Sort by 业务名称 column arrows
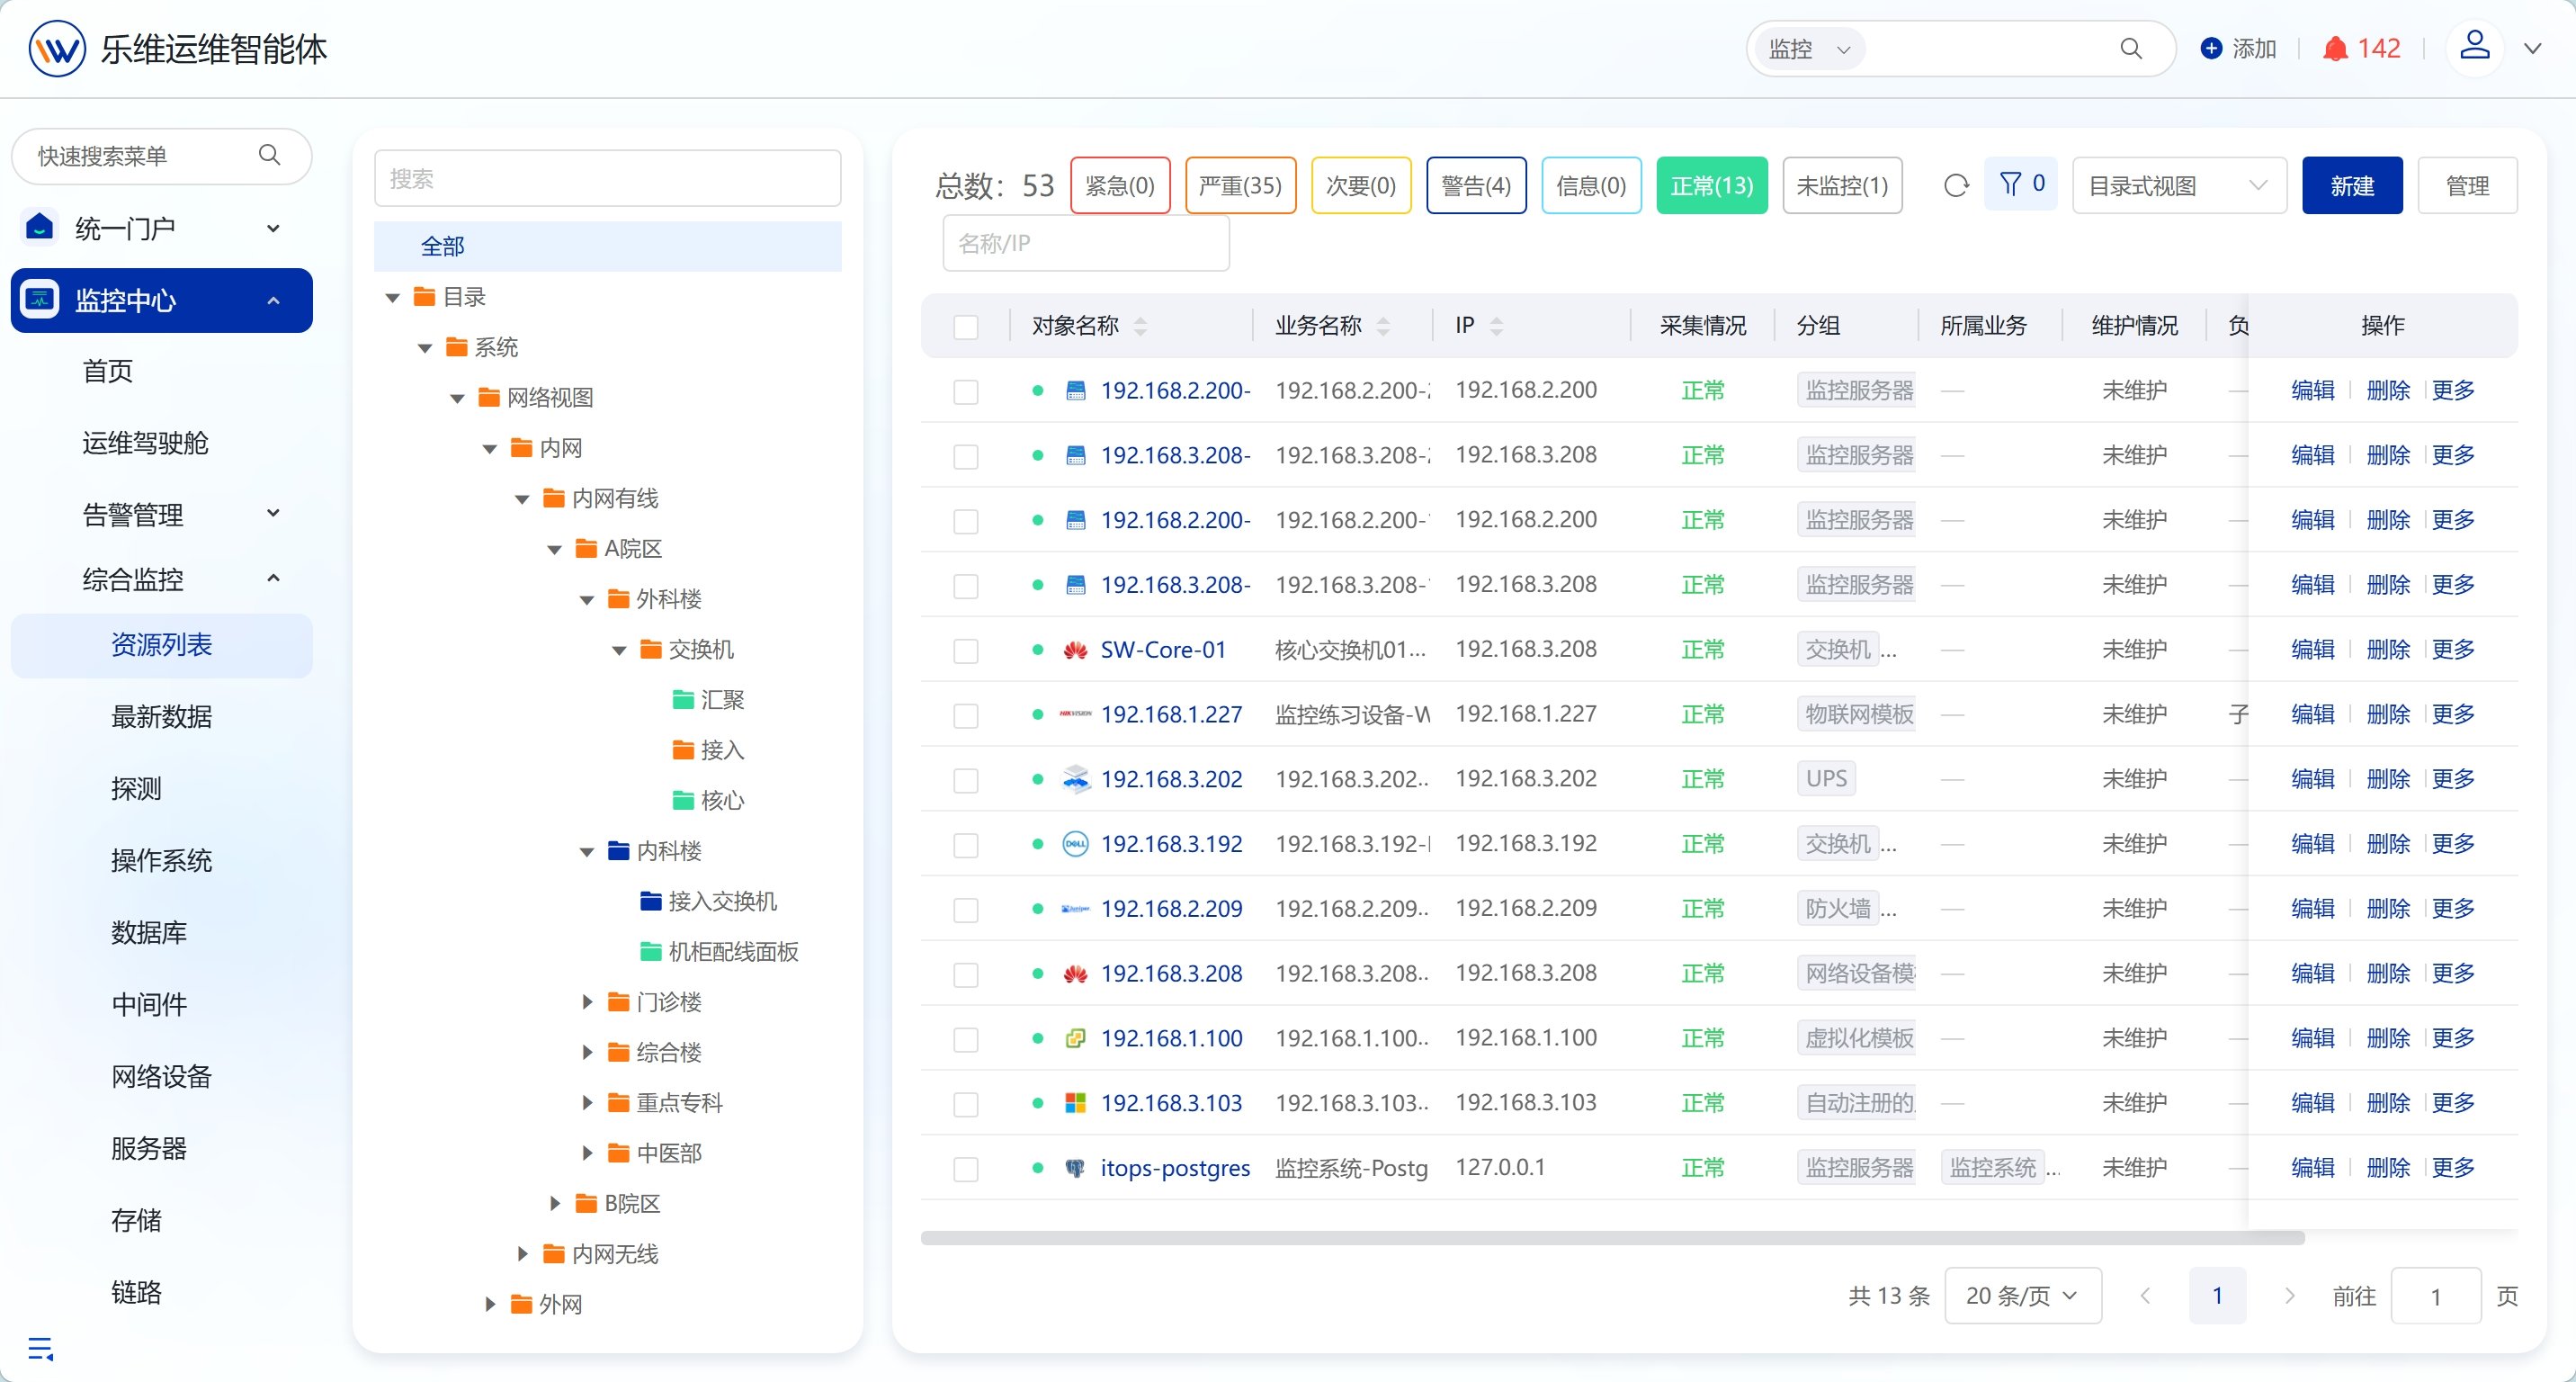Screen dimensions: 2576x1382 (1383, 326)
